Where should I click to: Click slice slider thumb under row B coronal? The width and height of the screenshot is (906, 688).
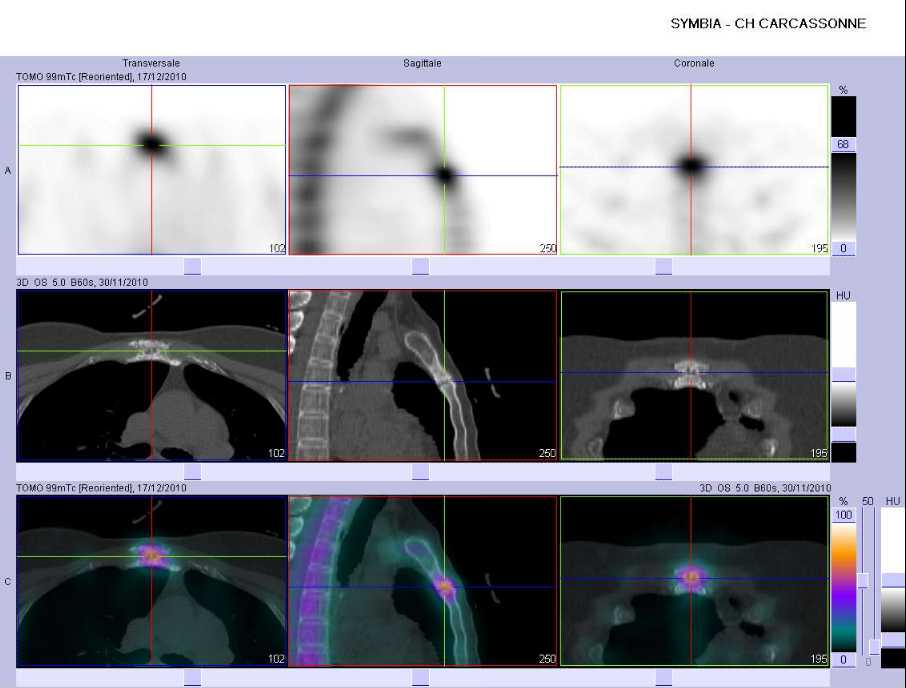pos(664,472)
